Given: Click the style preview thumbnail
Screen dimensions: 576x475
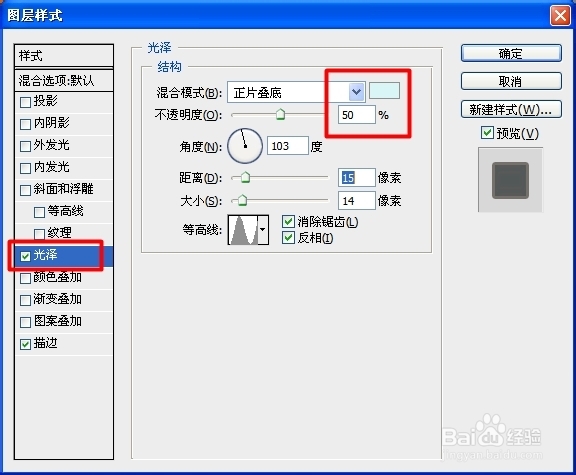Looking at the screenshot, I should (510, 180).
